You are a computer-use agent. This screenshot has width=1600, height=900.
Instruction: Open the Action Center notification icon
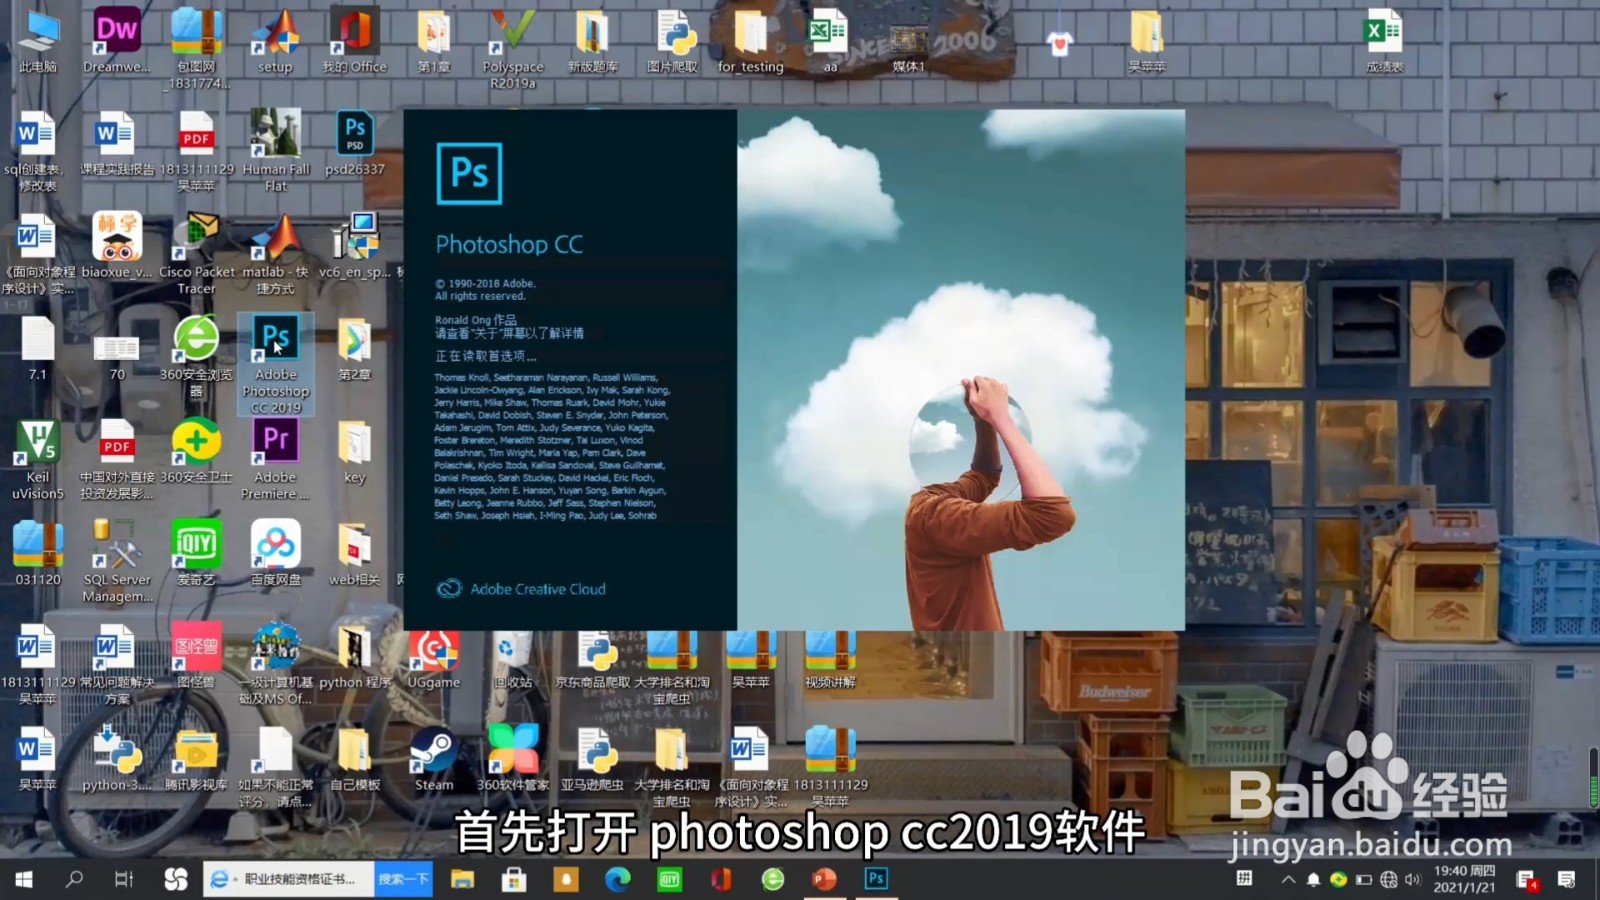coord(1566,879)
